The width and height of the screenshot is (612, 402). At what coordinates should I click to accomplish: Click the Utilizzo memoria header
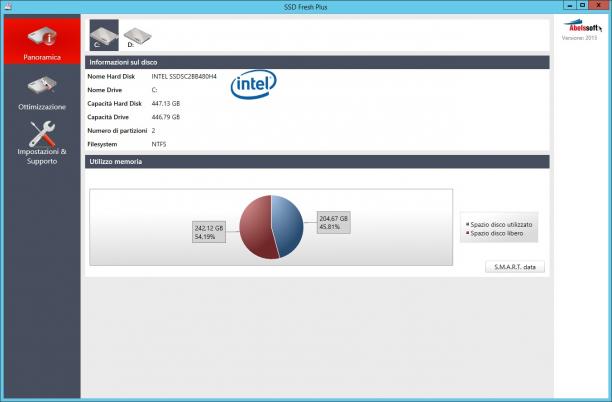[317, 162]
